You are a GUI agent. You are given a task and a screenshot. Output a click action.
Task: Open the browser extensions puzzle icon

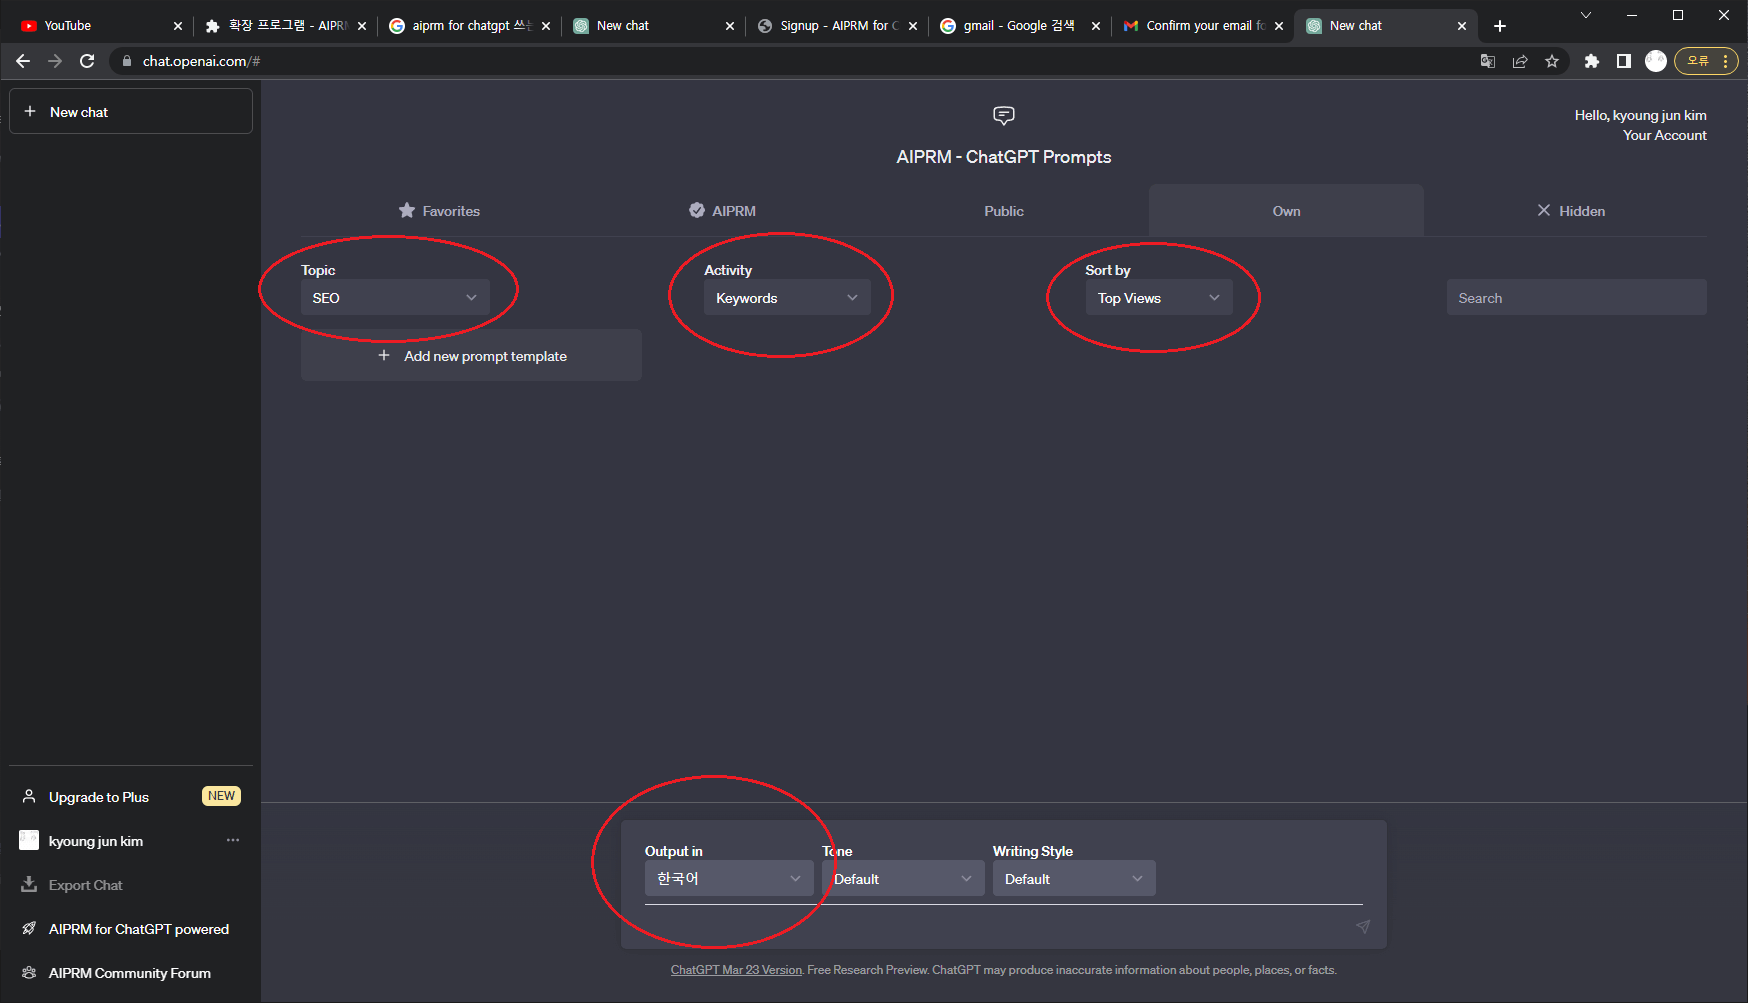pyautogui.click(x=1592, y=61)
